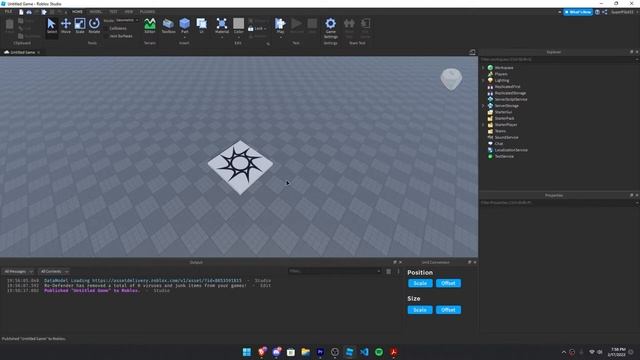Open the Toolbox
640x360 pixels.
point(168,26)
